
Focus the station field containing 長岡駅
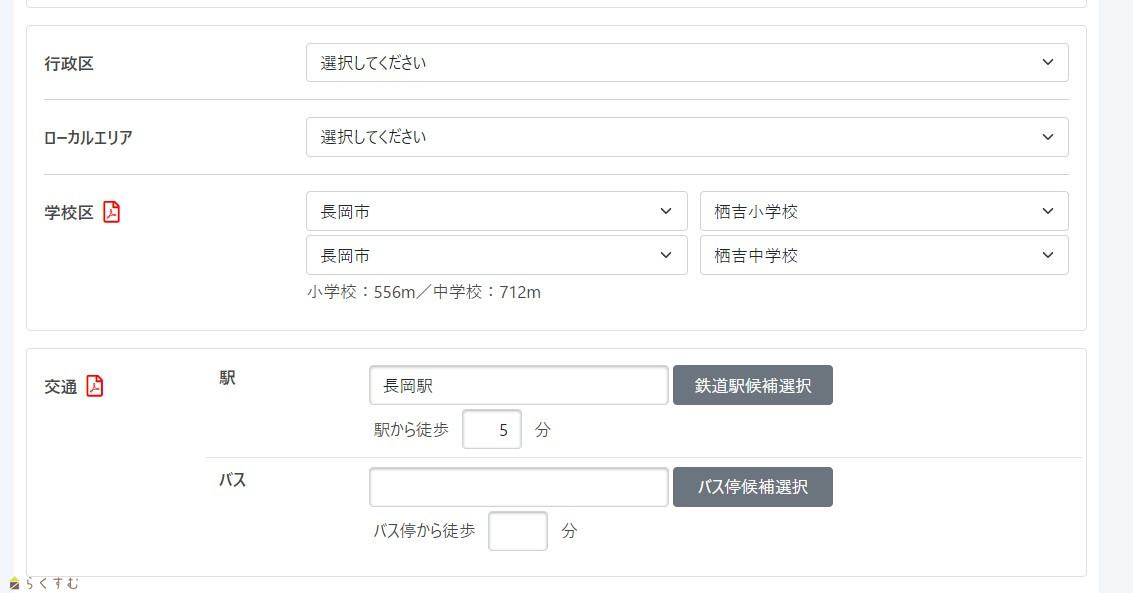point(518,385)
